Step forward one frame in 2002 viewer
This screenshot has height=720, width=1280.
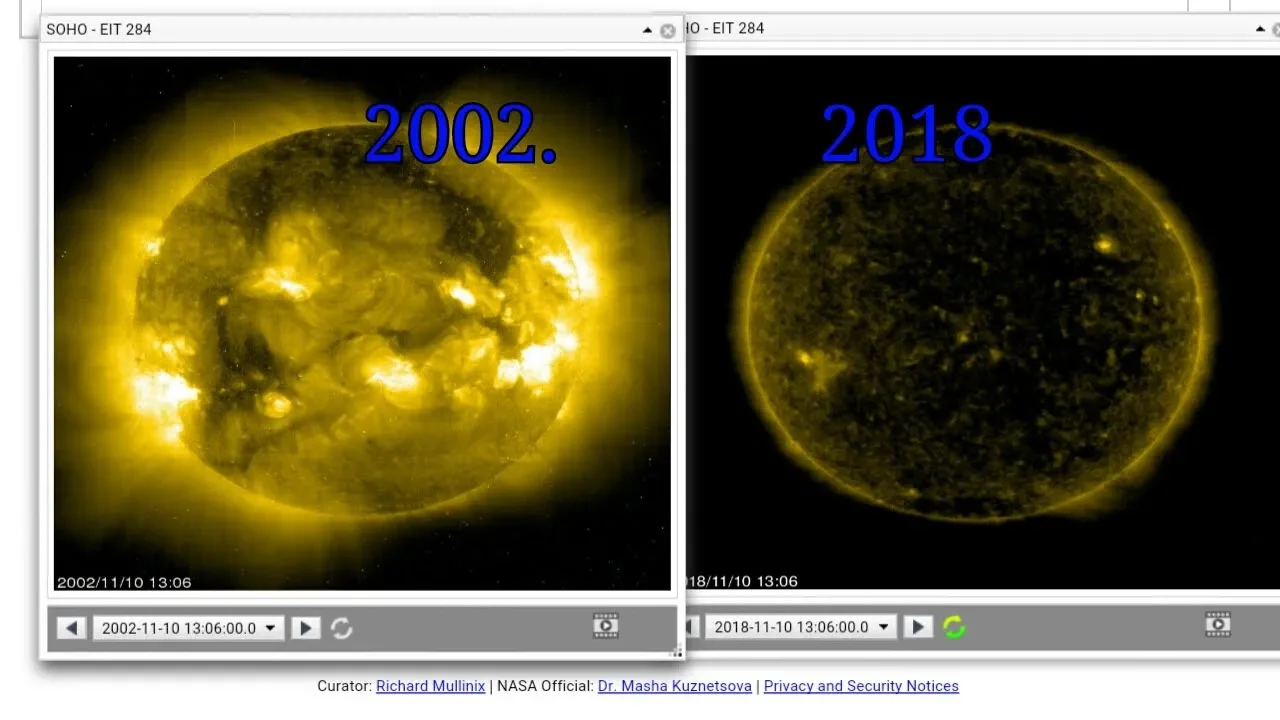pos(306,628)
